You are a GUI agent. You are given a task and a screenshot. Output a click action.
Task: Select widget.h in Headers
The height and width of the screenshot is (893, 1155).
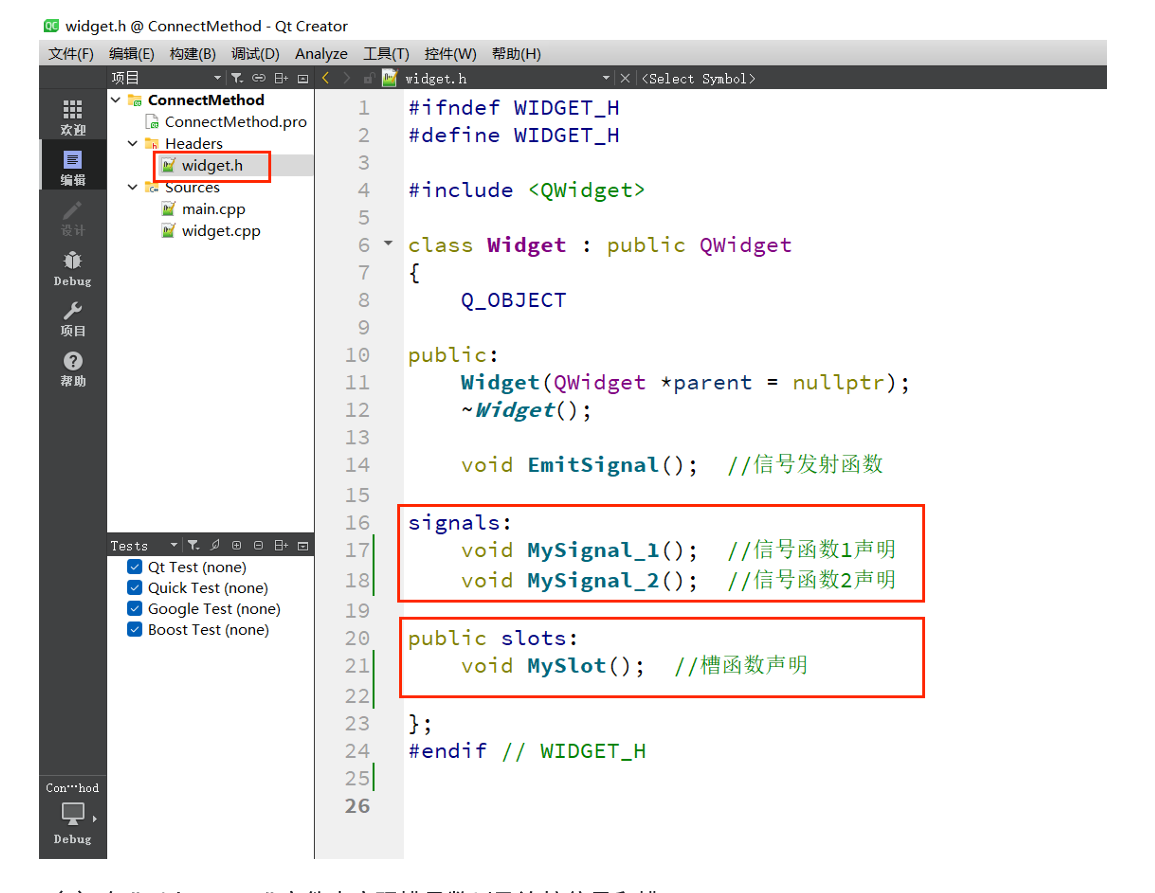click(x=212, y=166)
